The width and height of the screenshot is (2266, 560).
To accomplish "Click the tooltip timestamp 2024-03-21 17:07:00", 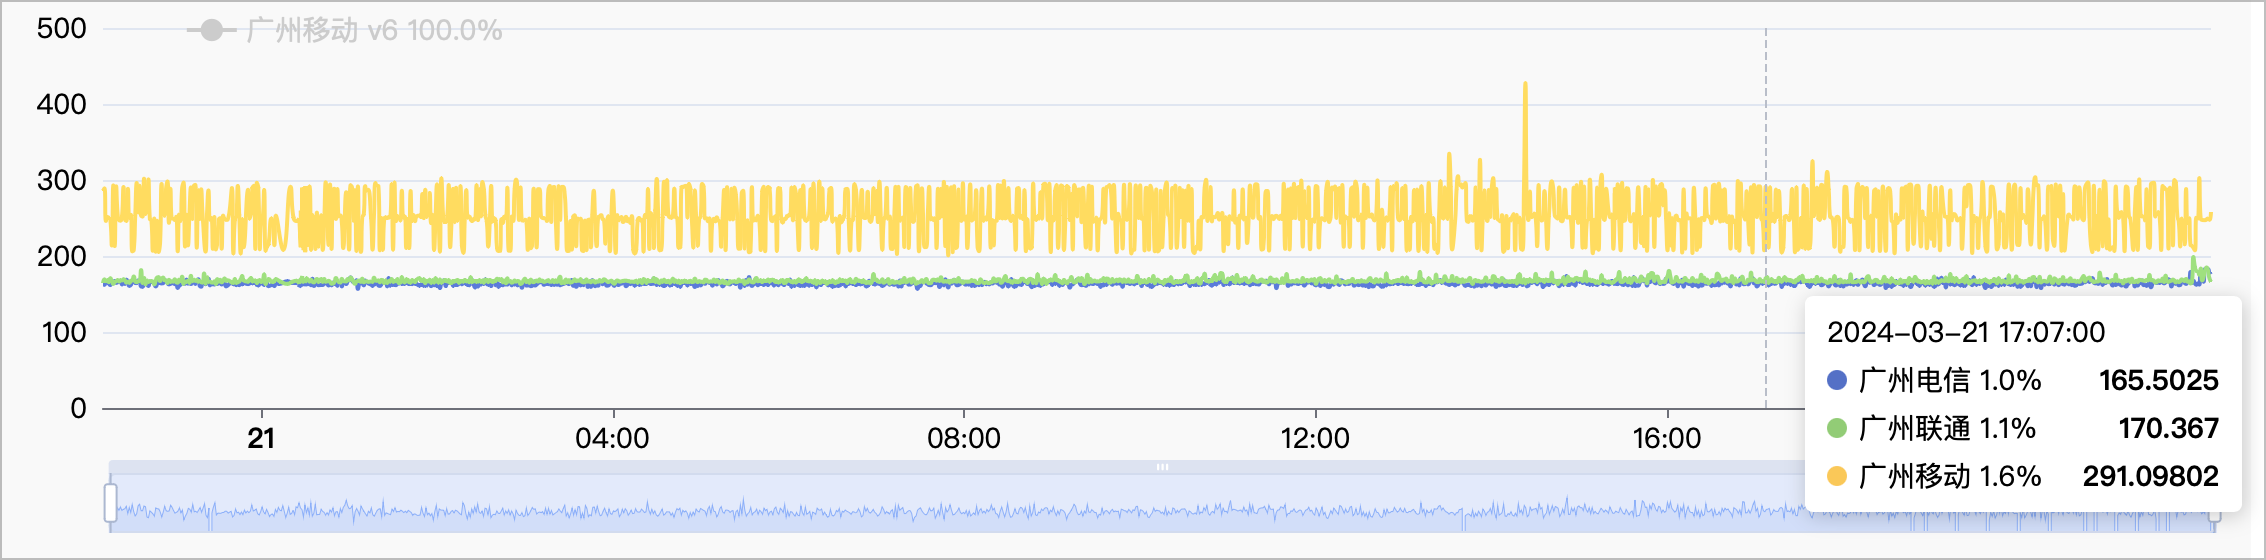I will coord(1965,332).
